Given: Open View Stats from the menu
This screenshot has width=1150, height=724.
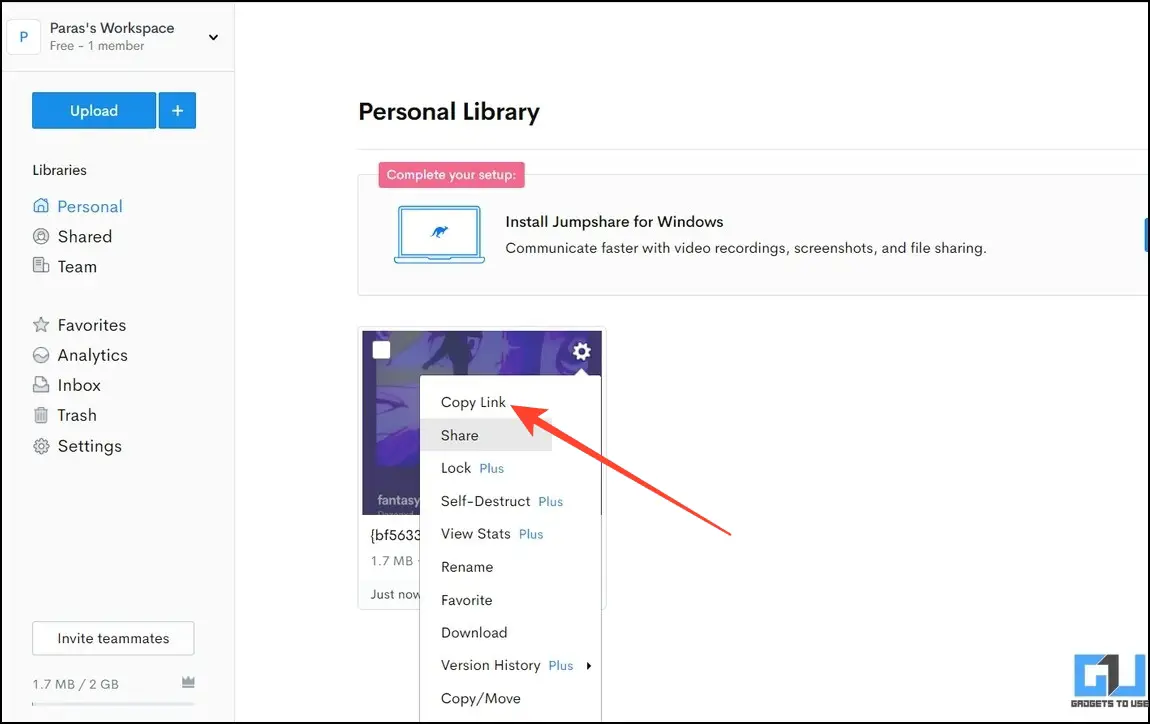Looking at the screenshot, I should pos(475,534).
